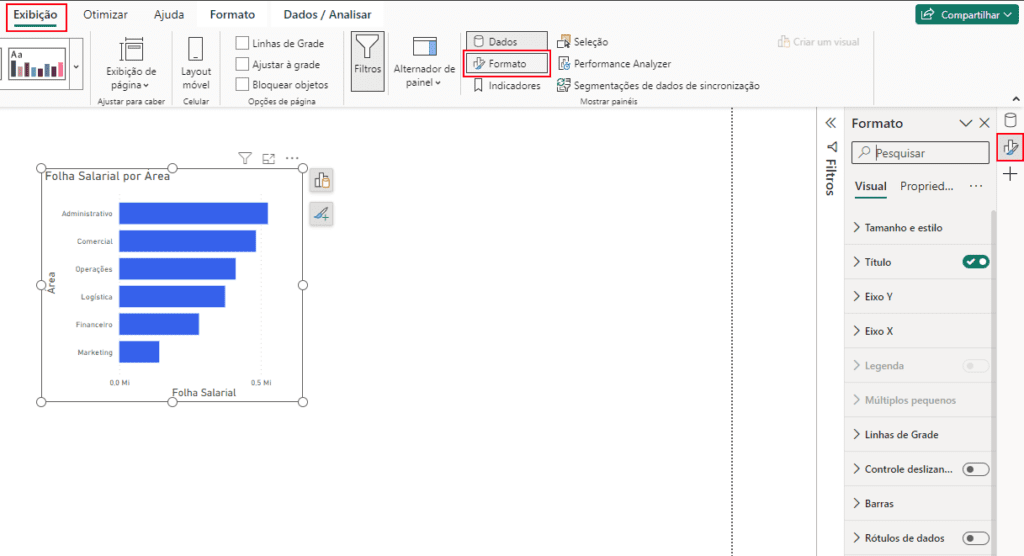Open the Propriedades format tab

click(926, 186)
